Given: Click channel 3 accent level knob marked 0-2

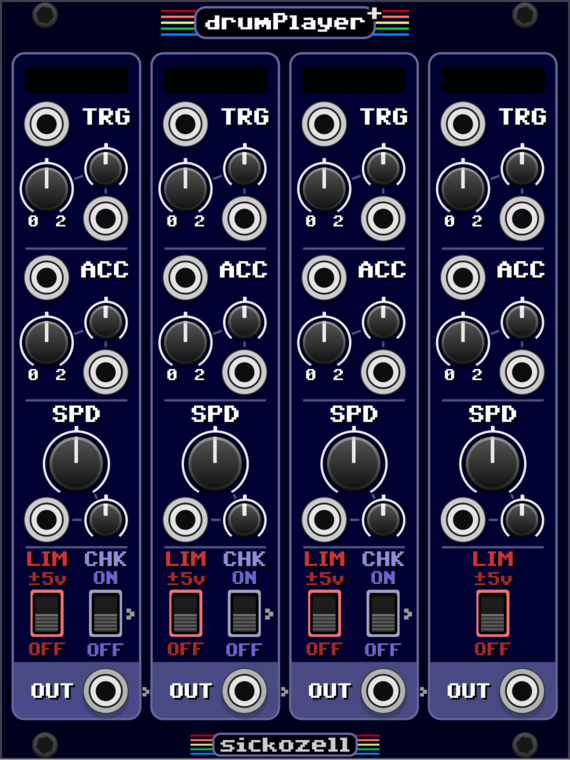Looking at the screenshot, I should [324, 342].
